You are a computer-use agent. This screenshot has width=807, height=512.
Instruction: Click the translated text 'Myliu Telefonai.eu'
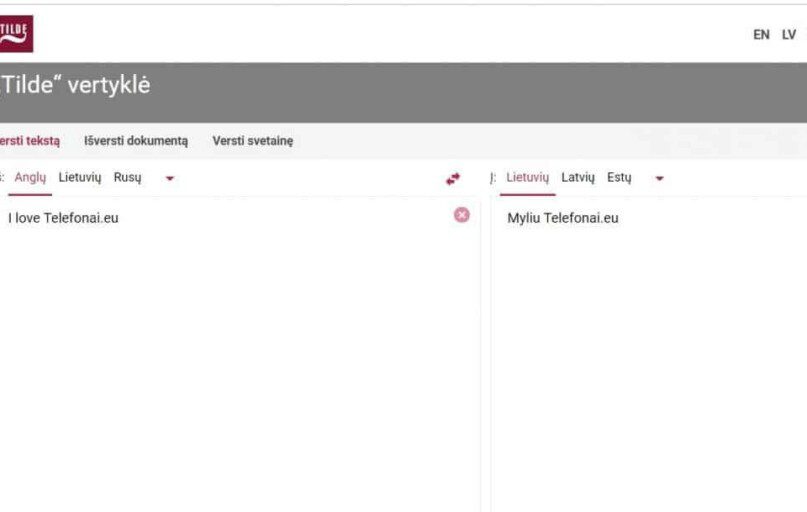click(562, 218)
